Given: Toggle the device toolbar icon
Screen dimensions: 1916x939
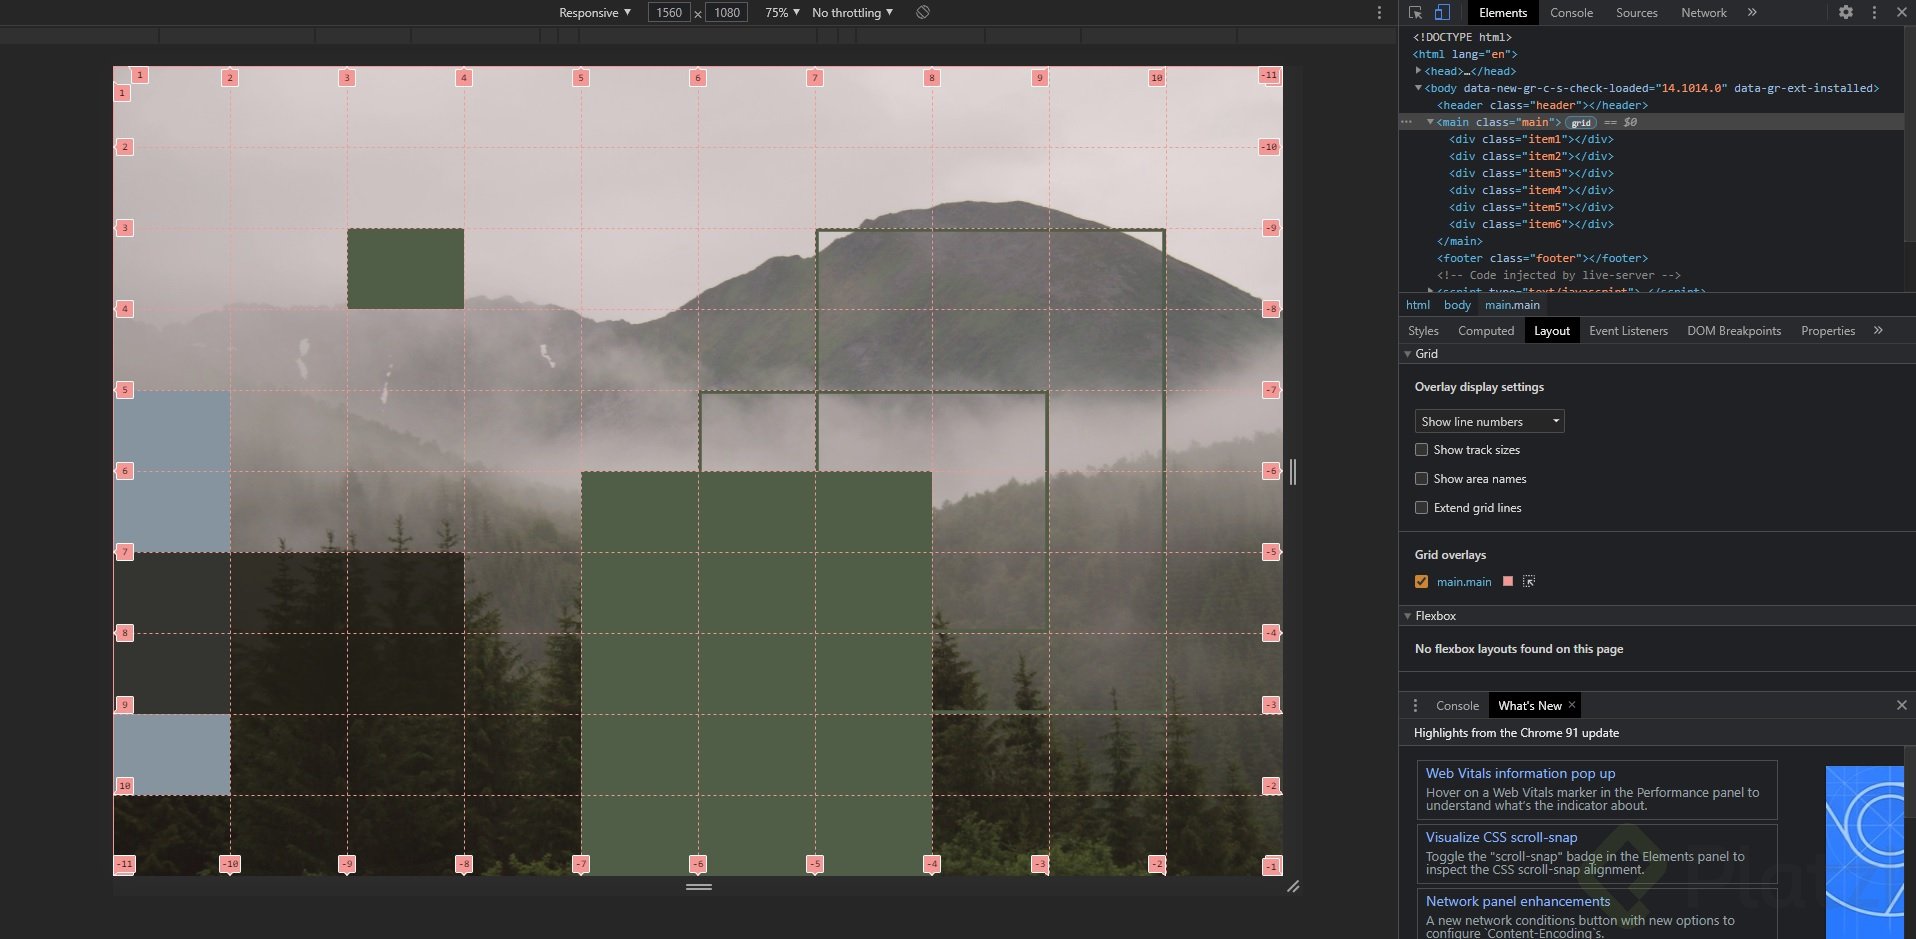Looking at the screenshot, I should tap(1442, 12).
